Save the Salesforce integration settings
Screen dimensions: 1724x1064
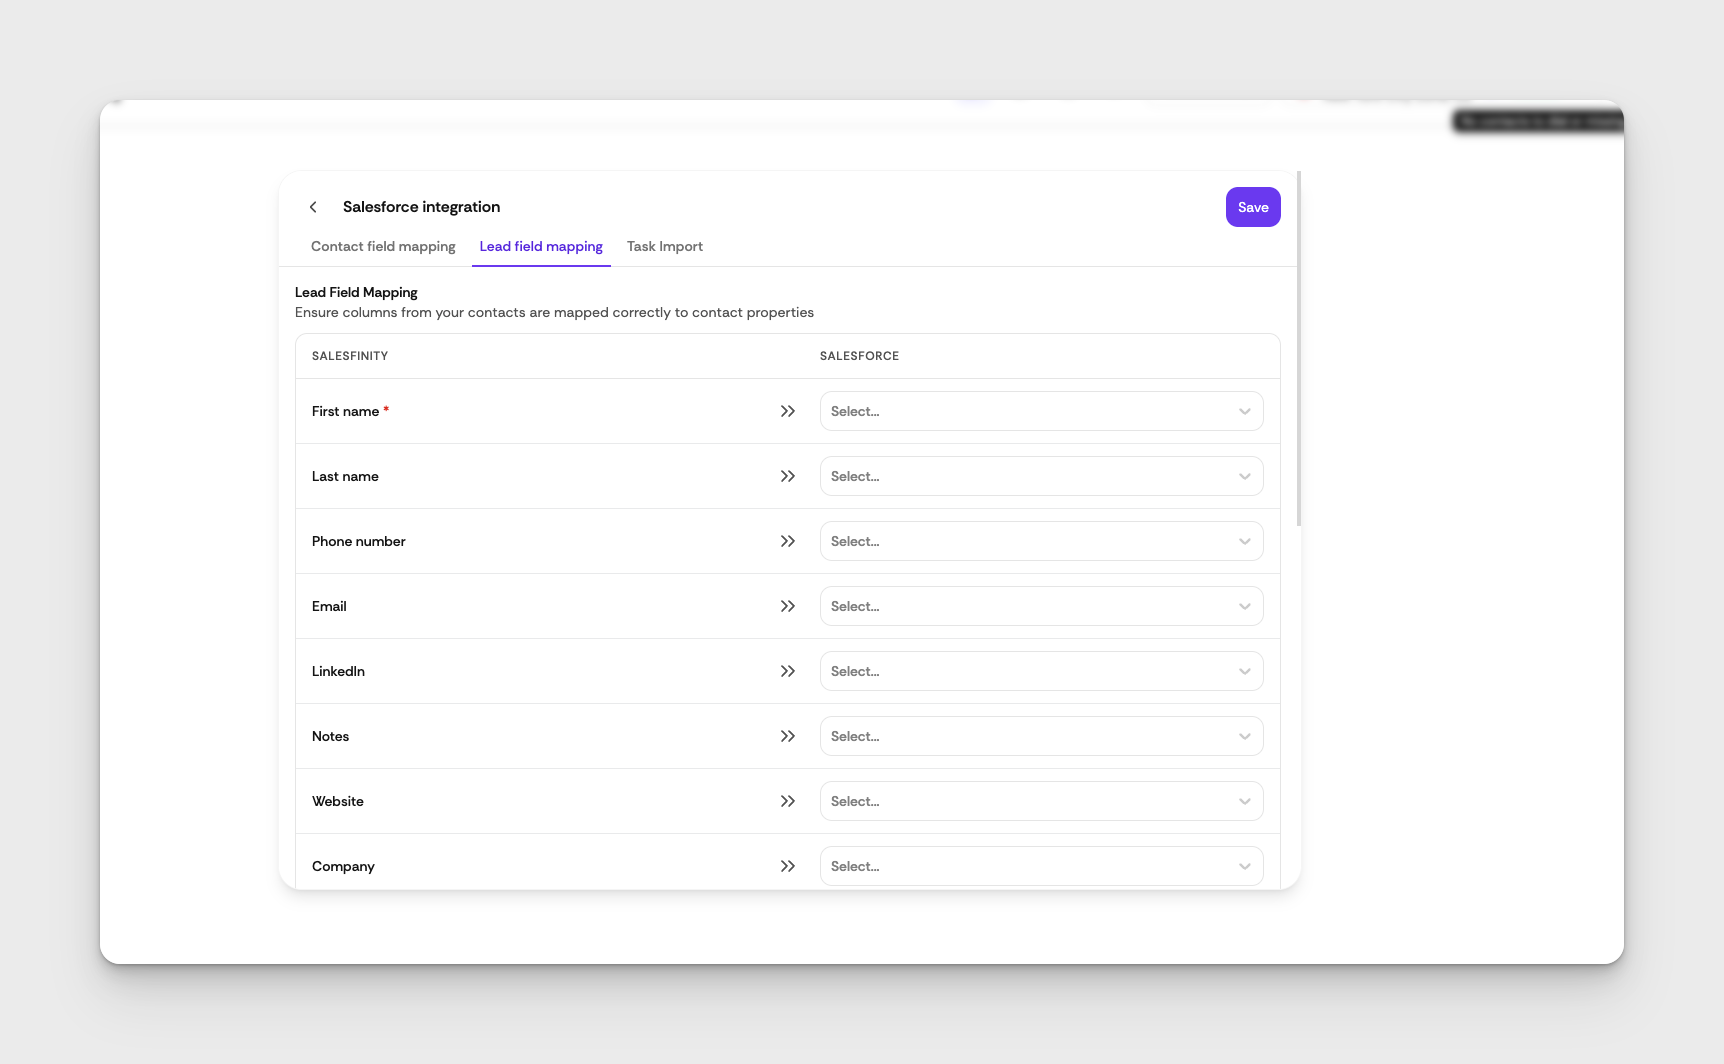(1253, 207)
